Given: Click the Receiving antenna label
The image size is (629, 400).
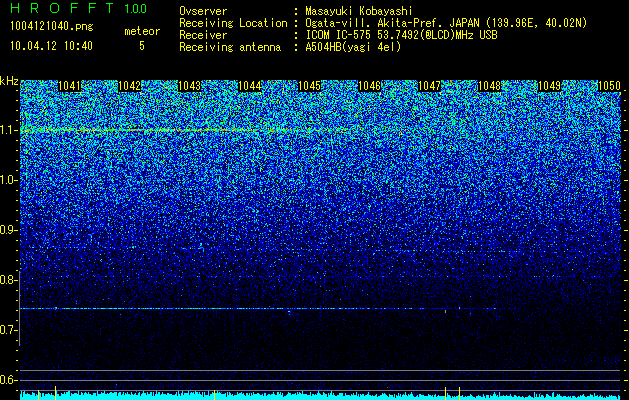Looking at the screenshot, I should [230, 47].
